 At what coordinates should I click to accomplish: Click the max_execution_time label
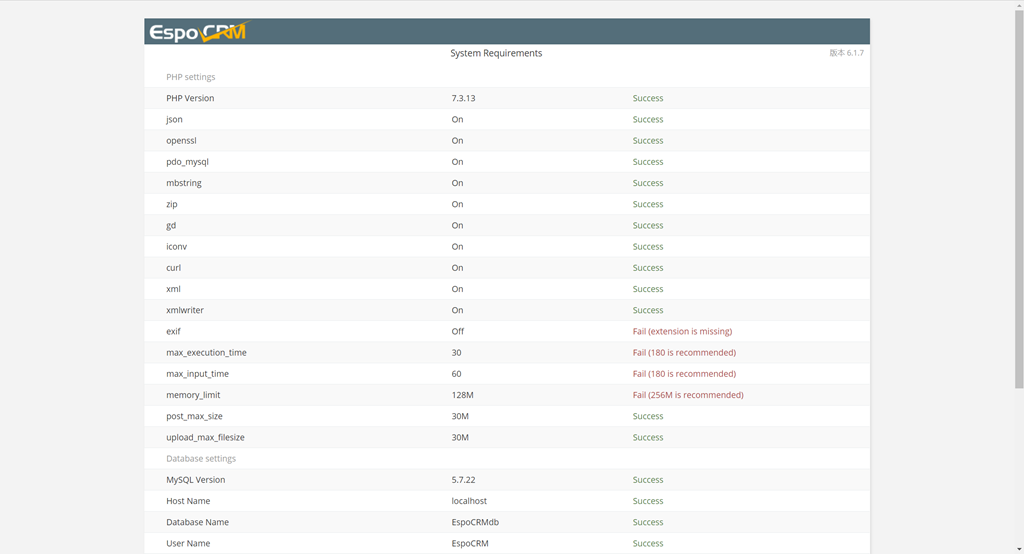[x=206, y=353]
